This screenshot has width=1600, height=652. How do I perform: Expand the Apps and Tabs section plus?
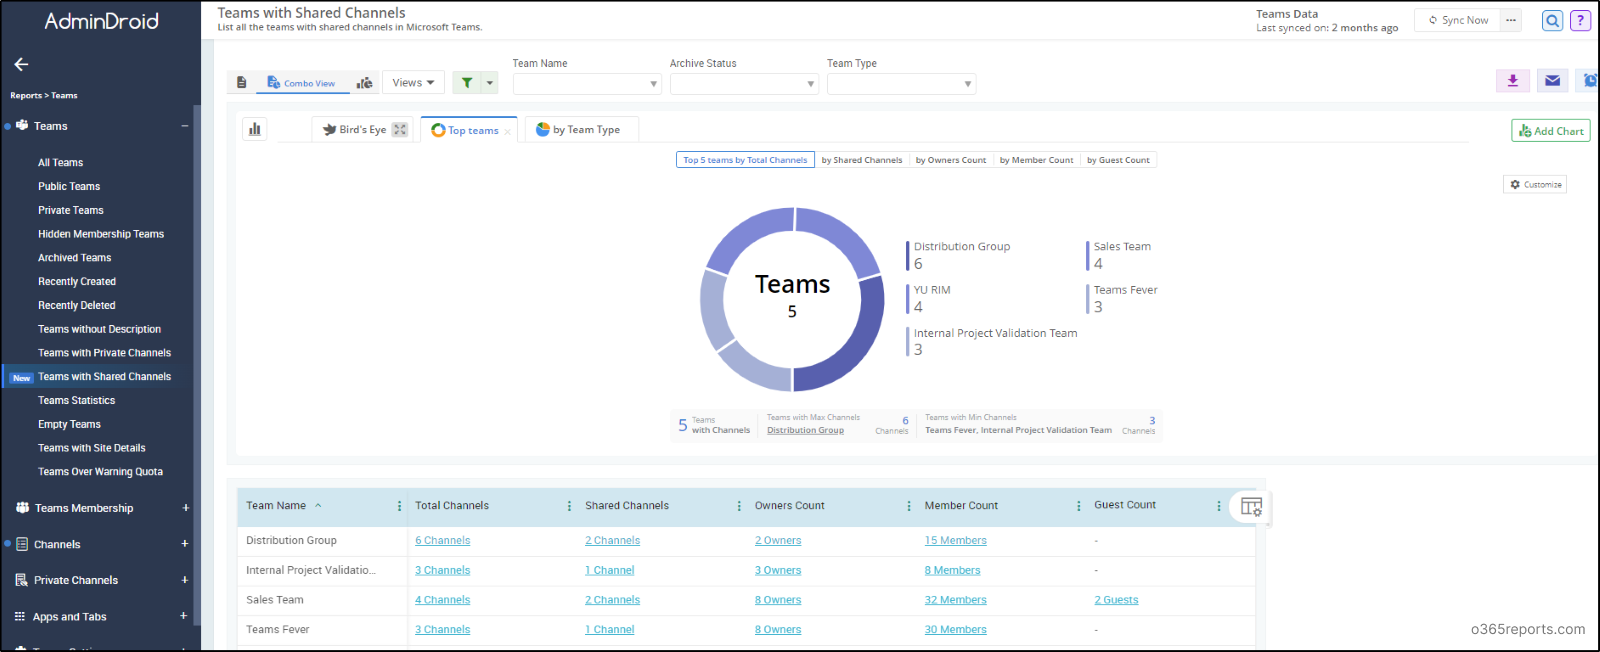183,616
